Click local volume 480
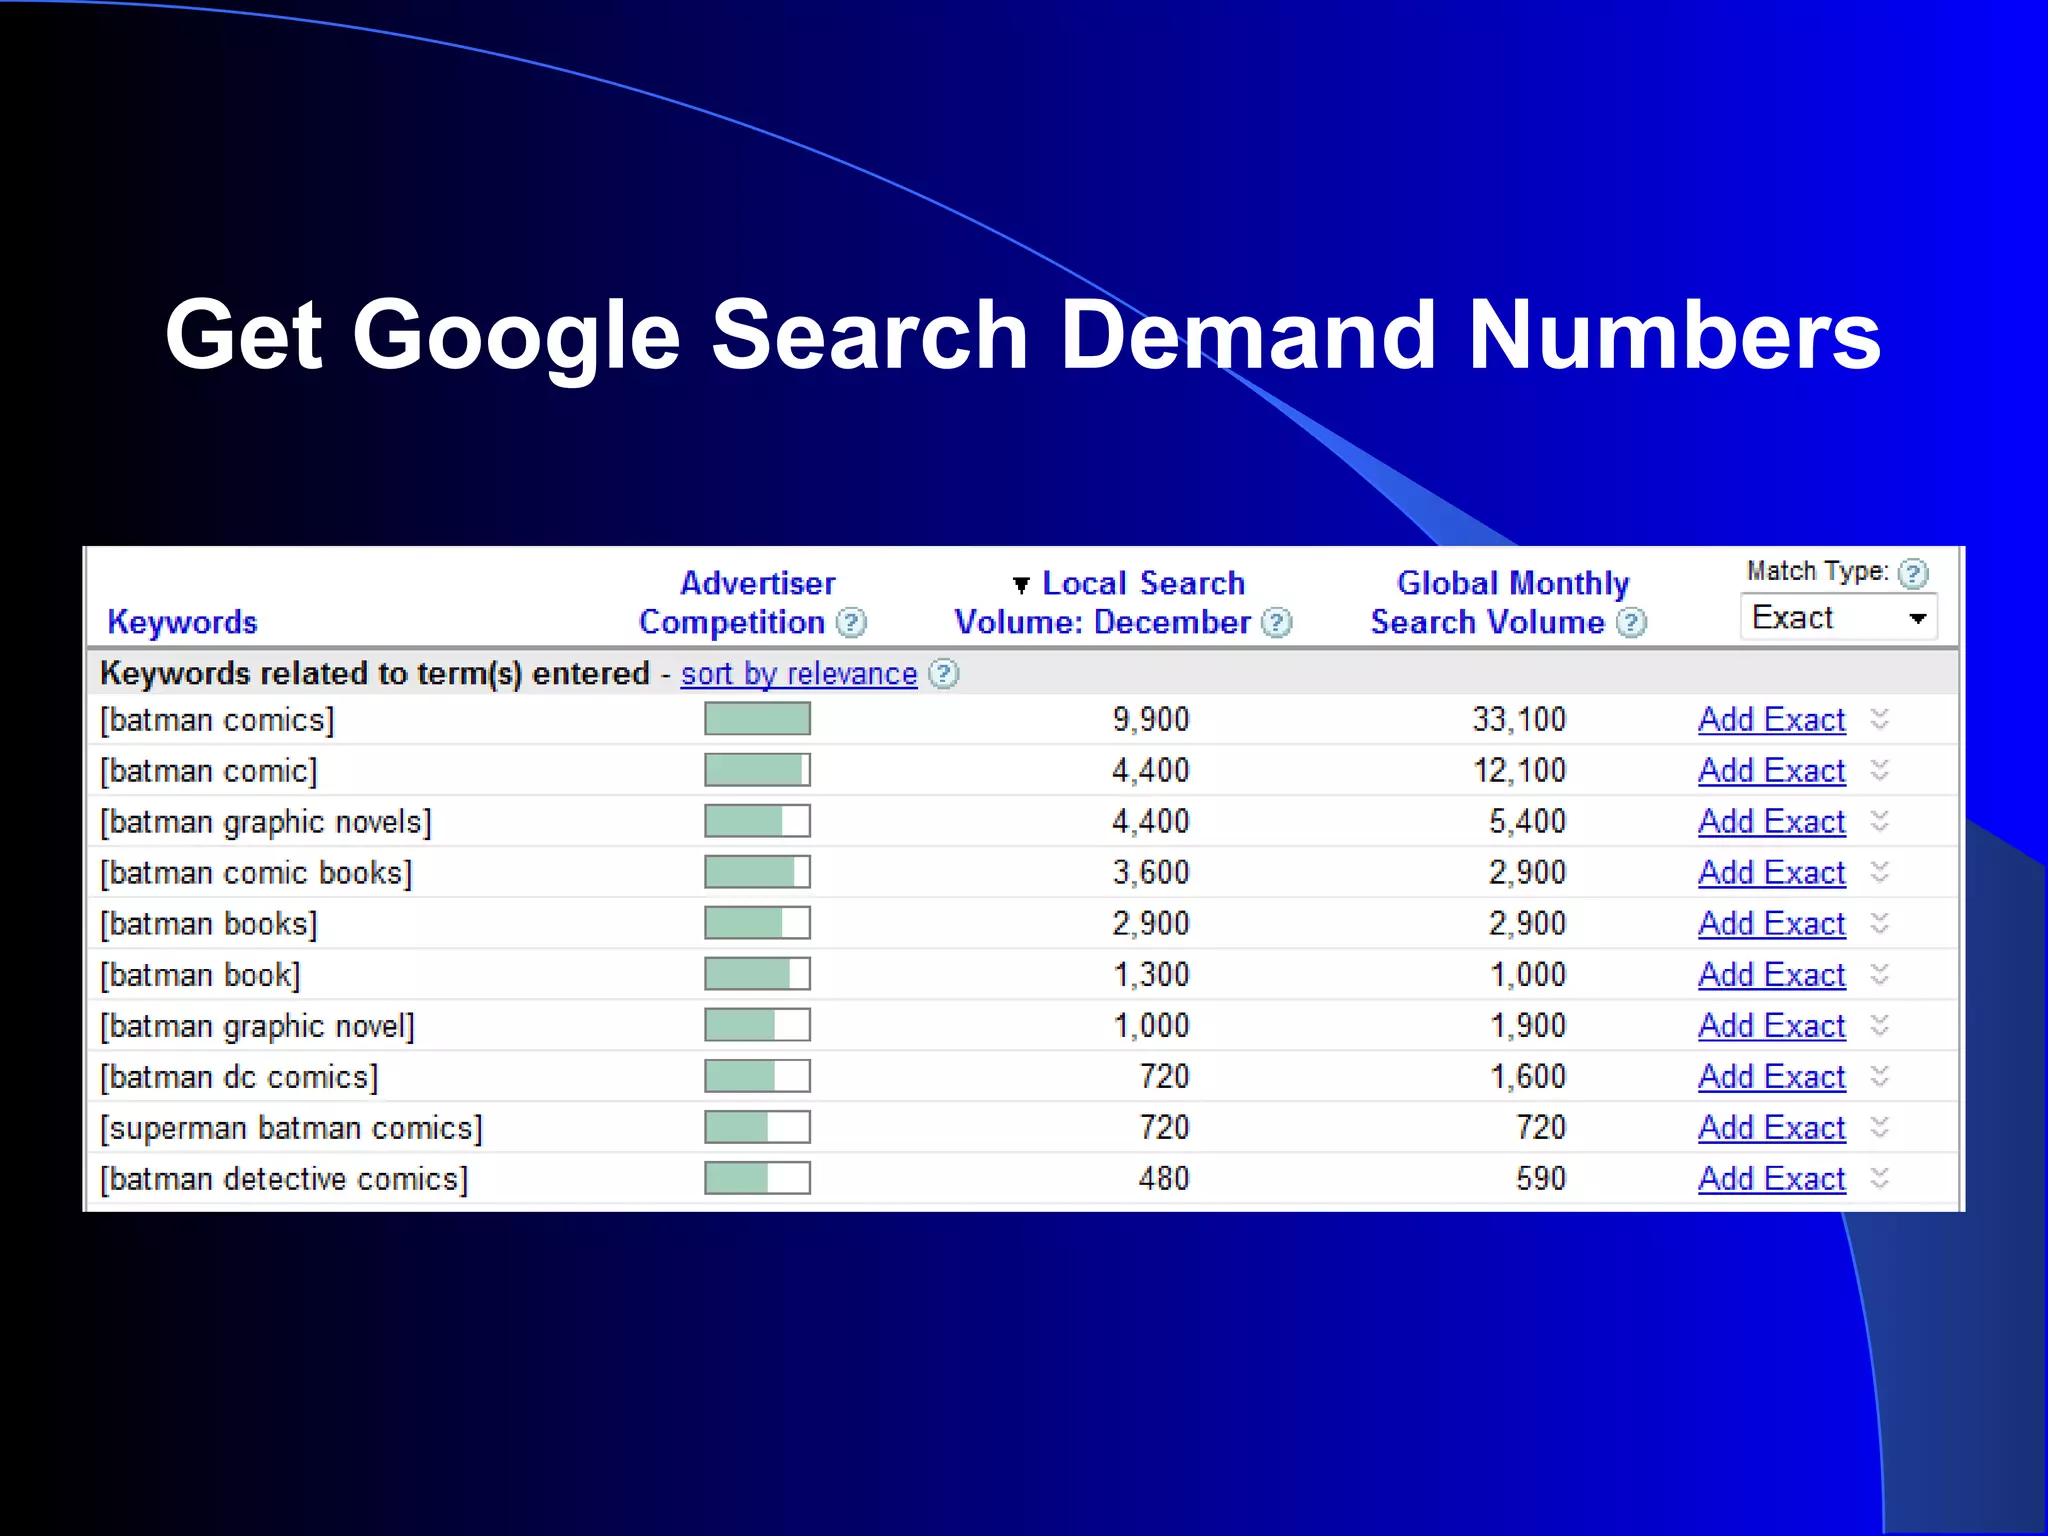 [1164, 1179]
